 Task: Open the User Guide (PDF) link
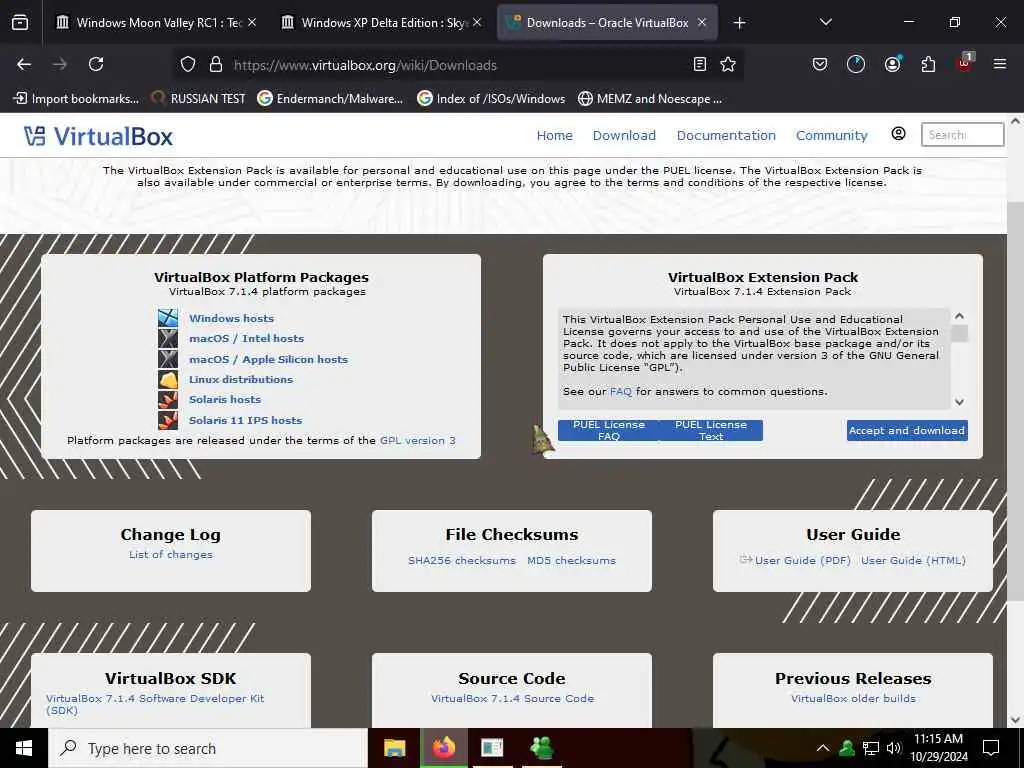(x=803, y=560)
